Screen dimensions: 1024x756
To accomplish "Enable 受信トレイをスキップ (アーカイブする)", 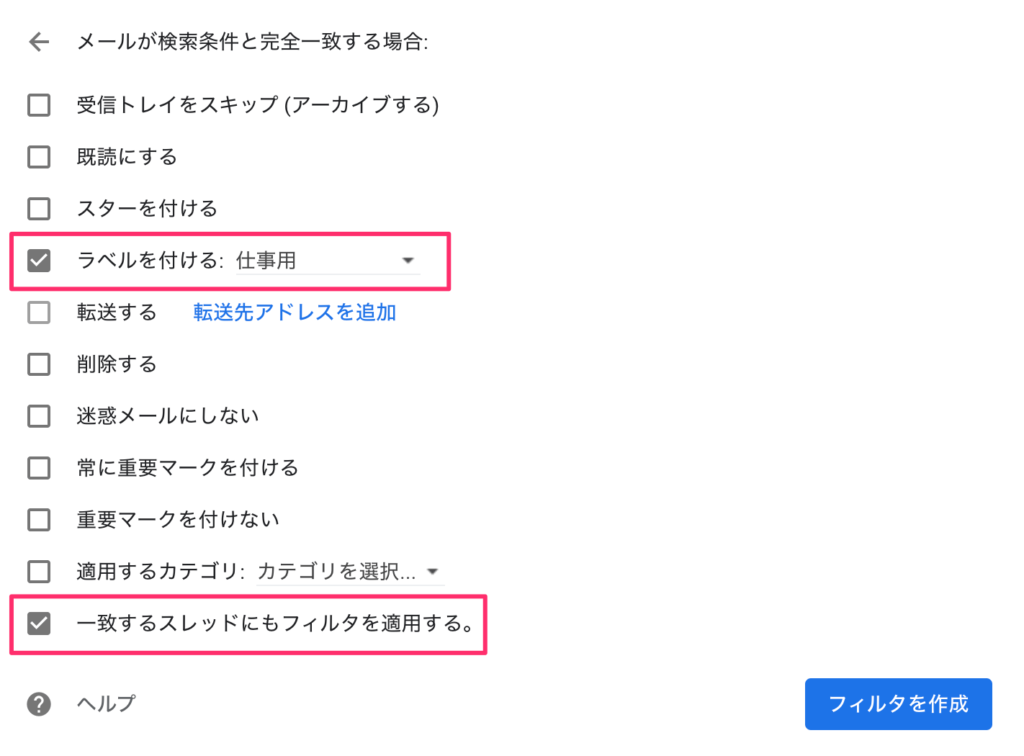I will coord(38,105).
